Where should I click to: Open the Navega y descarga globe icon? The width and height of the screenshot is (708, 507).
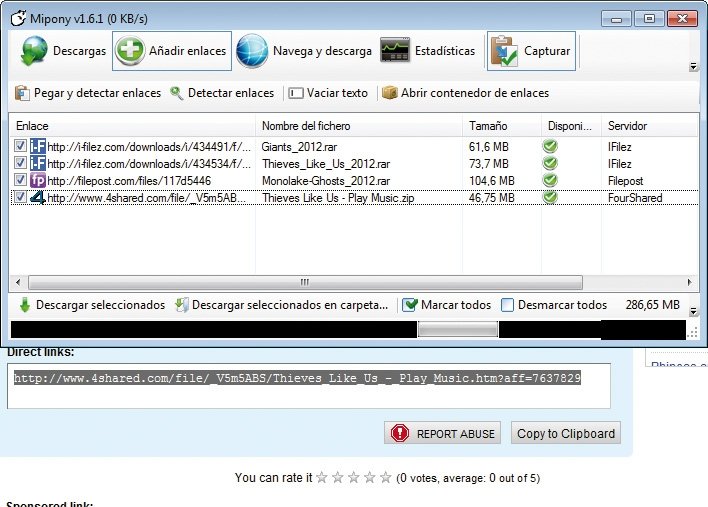click(x=252, y=51)
